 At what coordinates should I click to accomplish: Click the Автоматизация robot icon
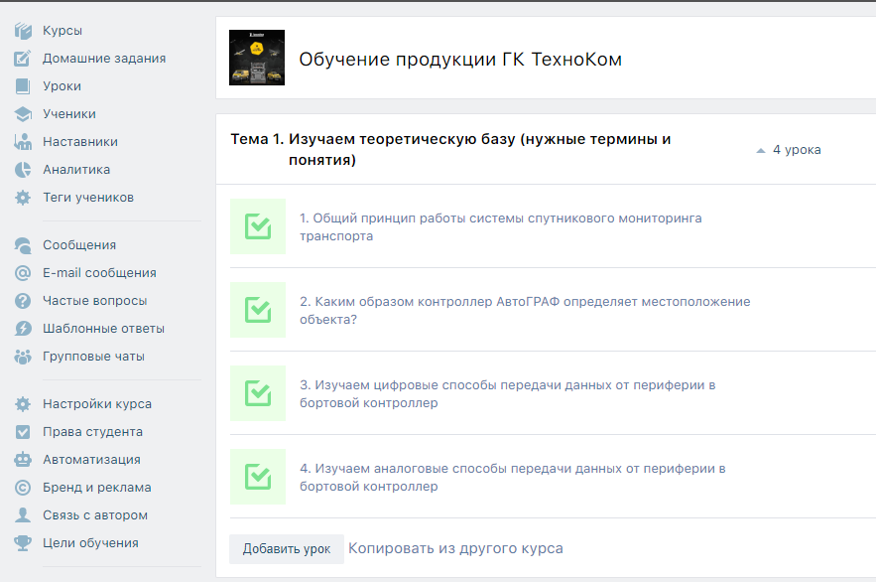[x=23, y=460]
